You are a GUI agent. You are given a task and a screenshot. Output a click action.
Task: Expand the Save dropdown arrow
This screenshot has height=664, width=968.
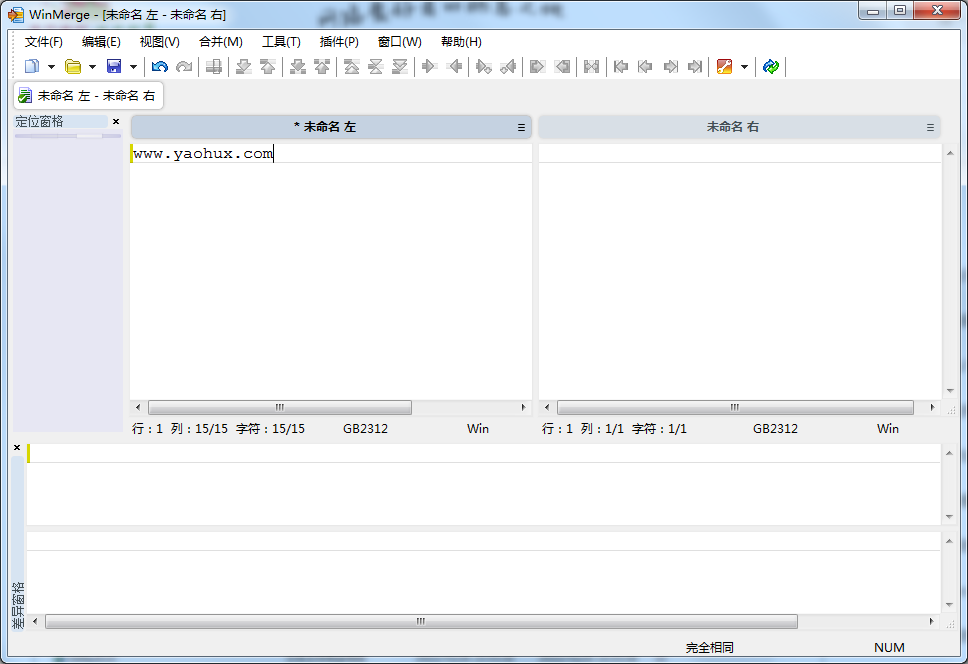pyautogui.click(x=133, y=67)
